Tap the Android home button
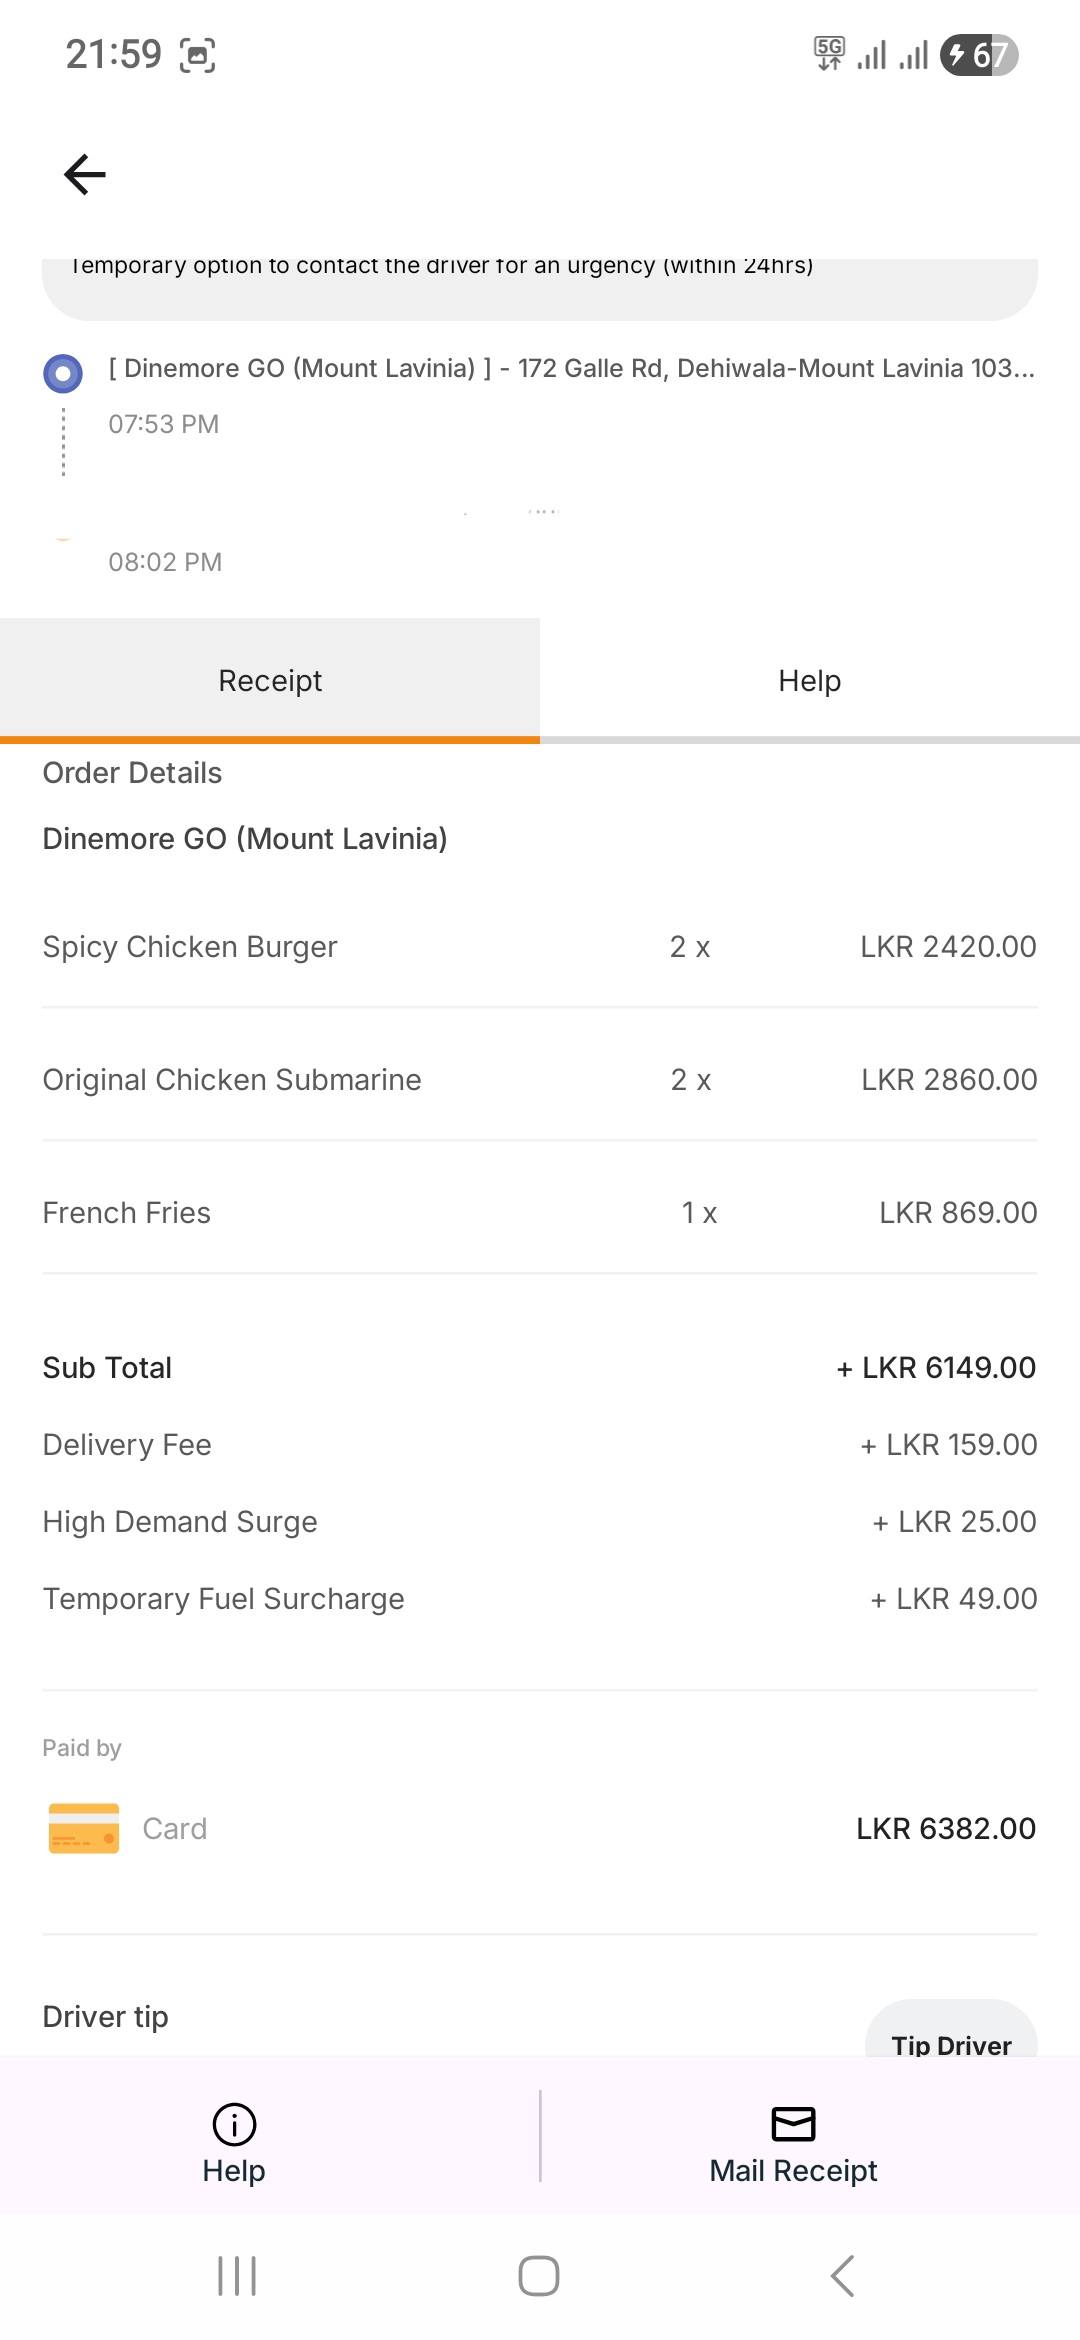The height and width of the screenshot is (2340, 1080). (x=539, y=2276)
